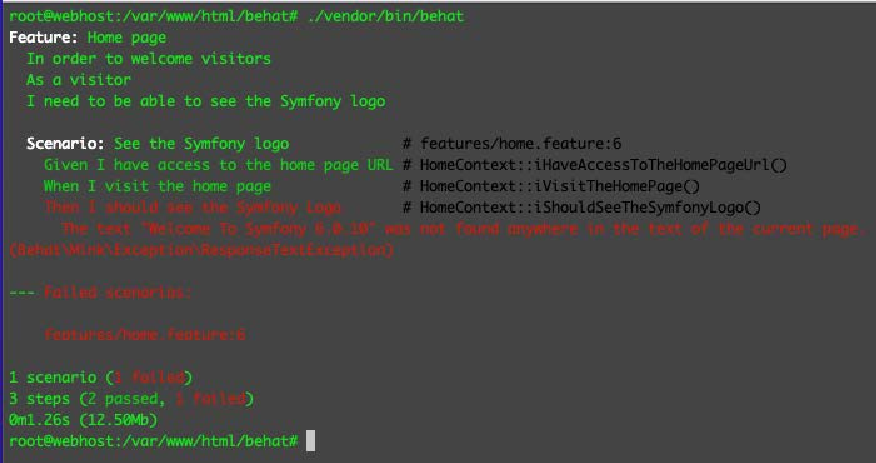Screen dimensions: 876x463
Task: Click the ./vendor/bin/behat command text
Action: (x=385, y=16)
